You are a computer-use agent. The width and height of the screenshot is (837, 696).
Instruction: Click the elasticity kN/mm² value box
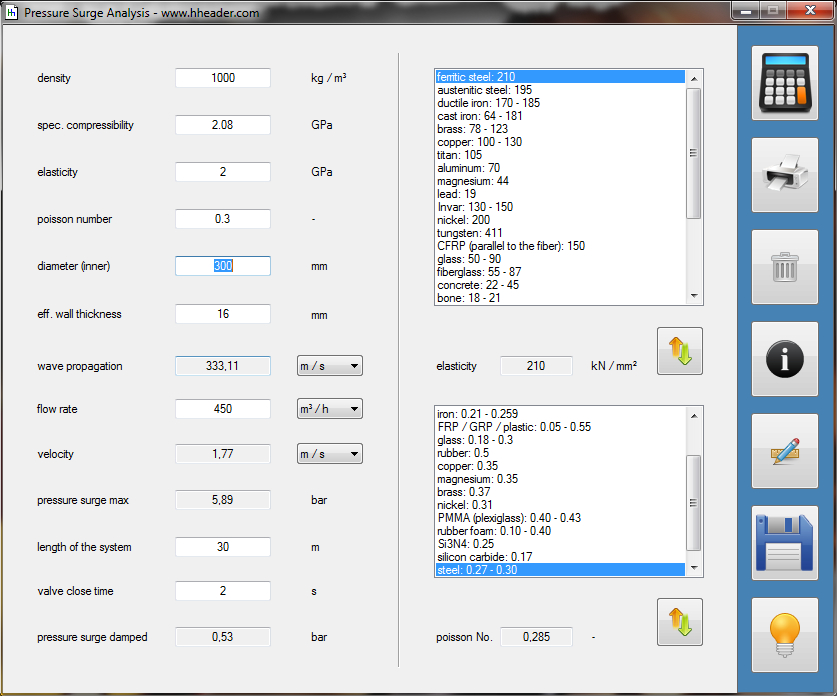536,366
